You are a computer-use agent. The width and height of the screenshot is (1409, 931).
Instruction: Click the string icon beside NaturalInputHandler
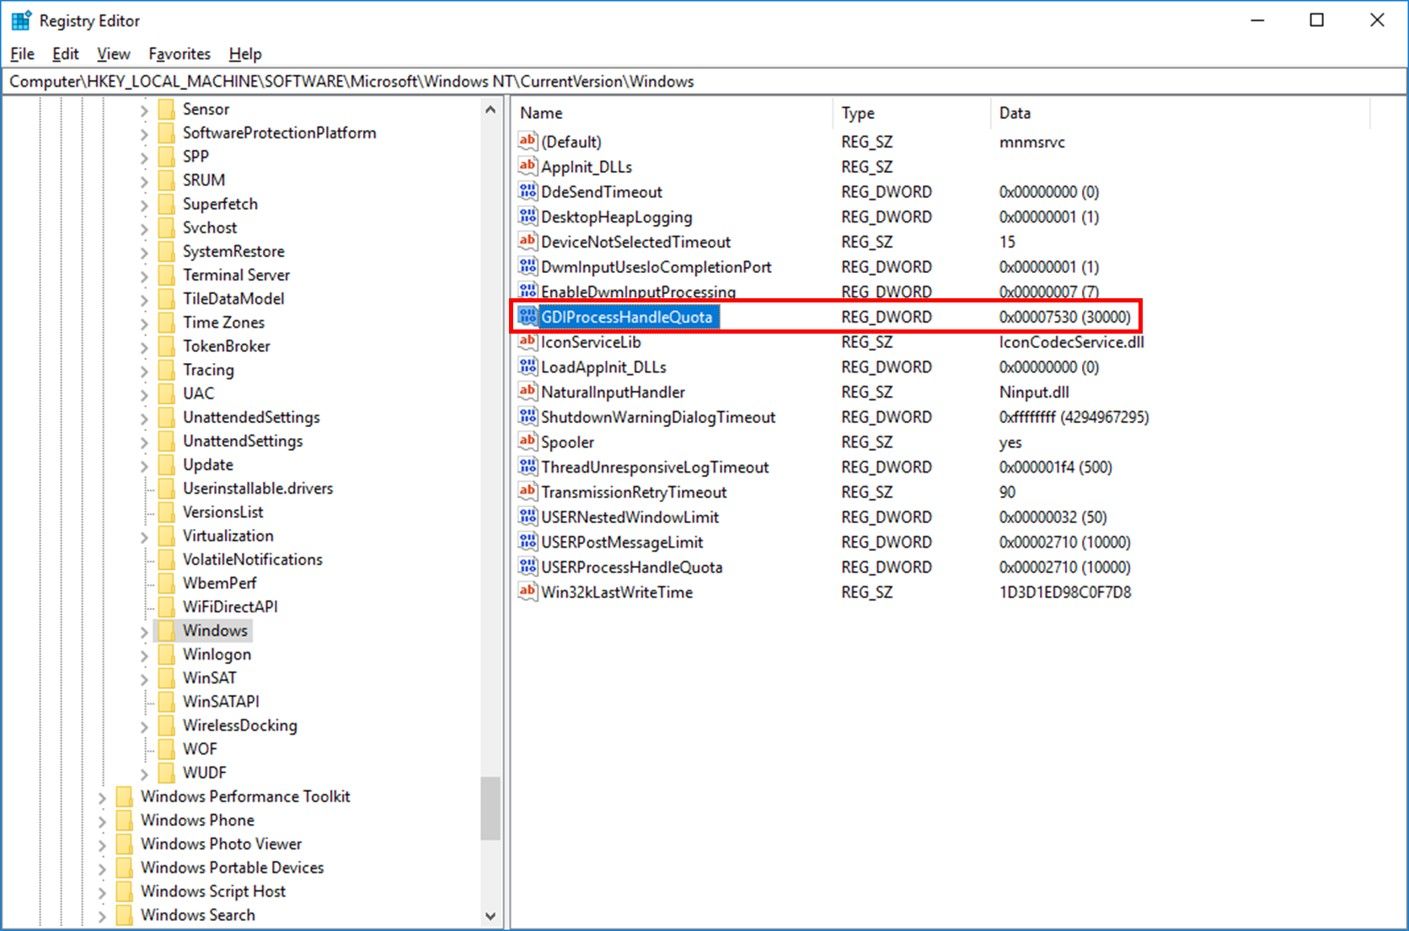(x=528, y=391)
